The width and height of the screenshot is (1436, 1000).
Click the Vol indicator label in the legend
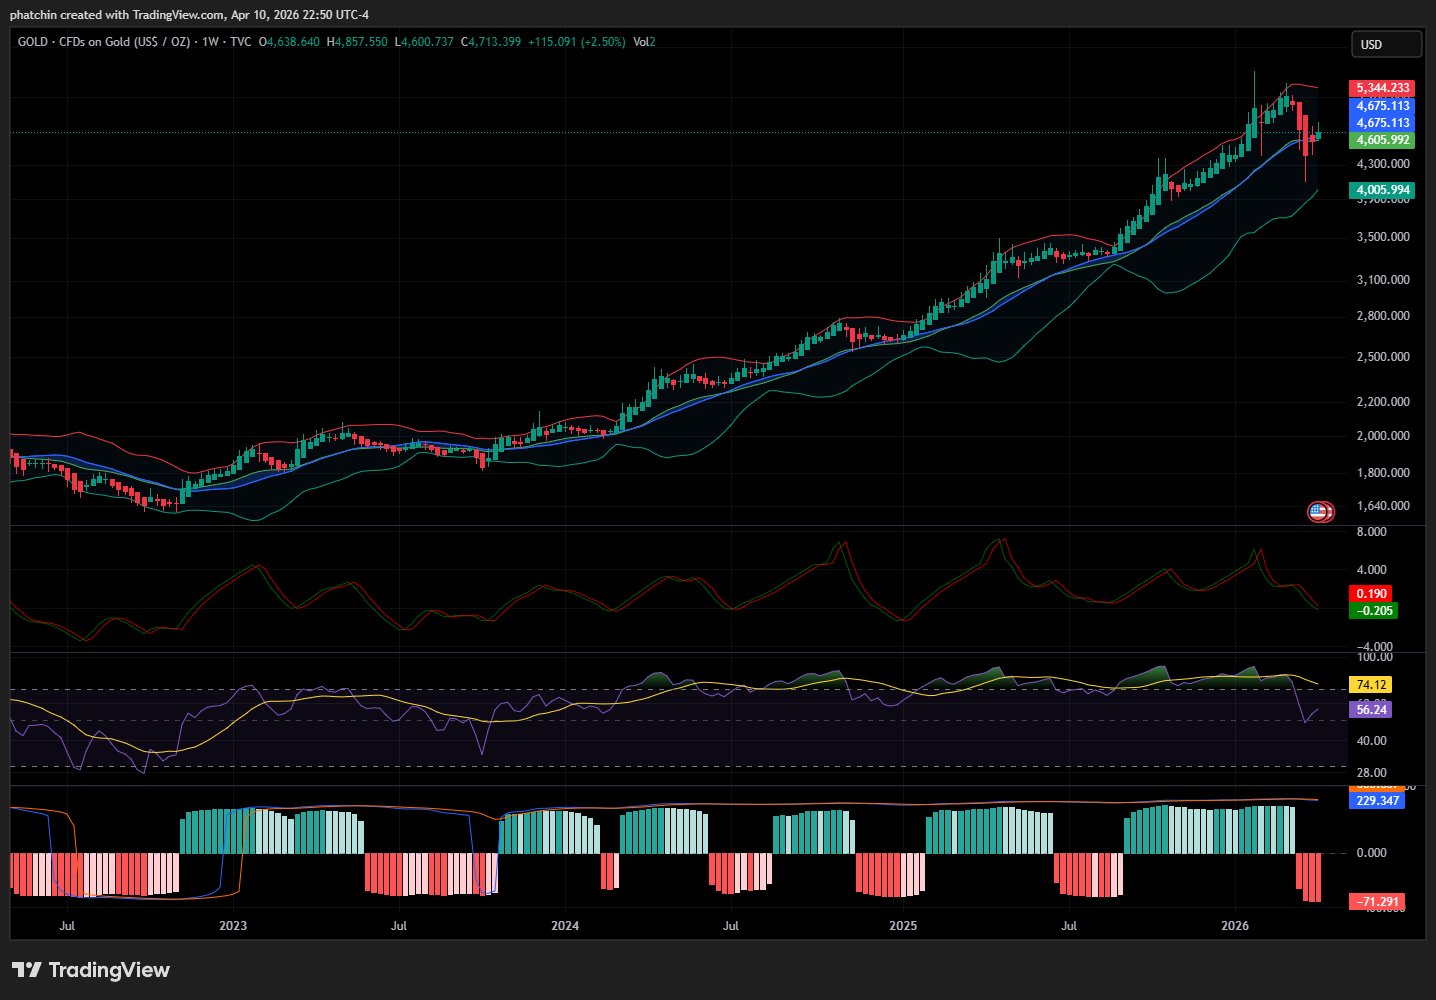point(643,42)
